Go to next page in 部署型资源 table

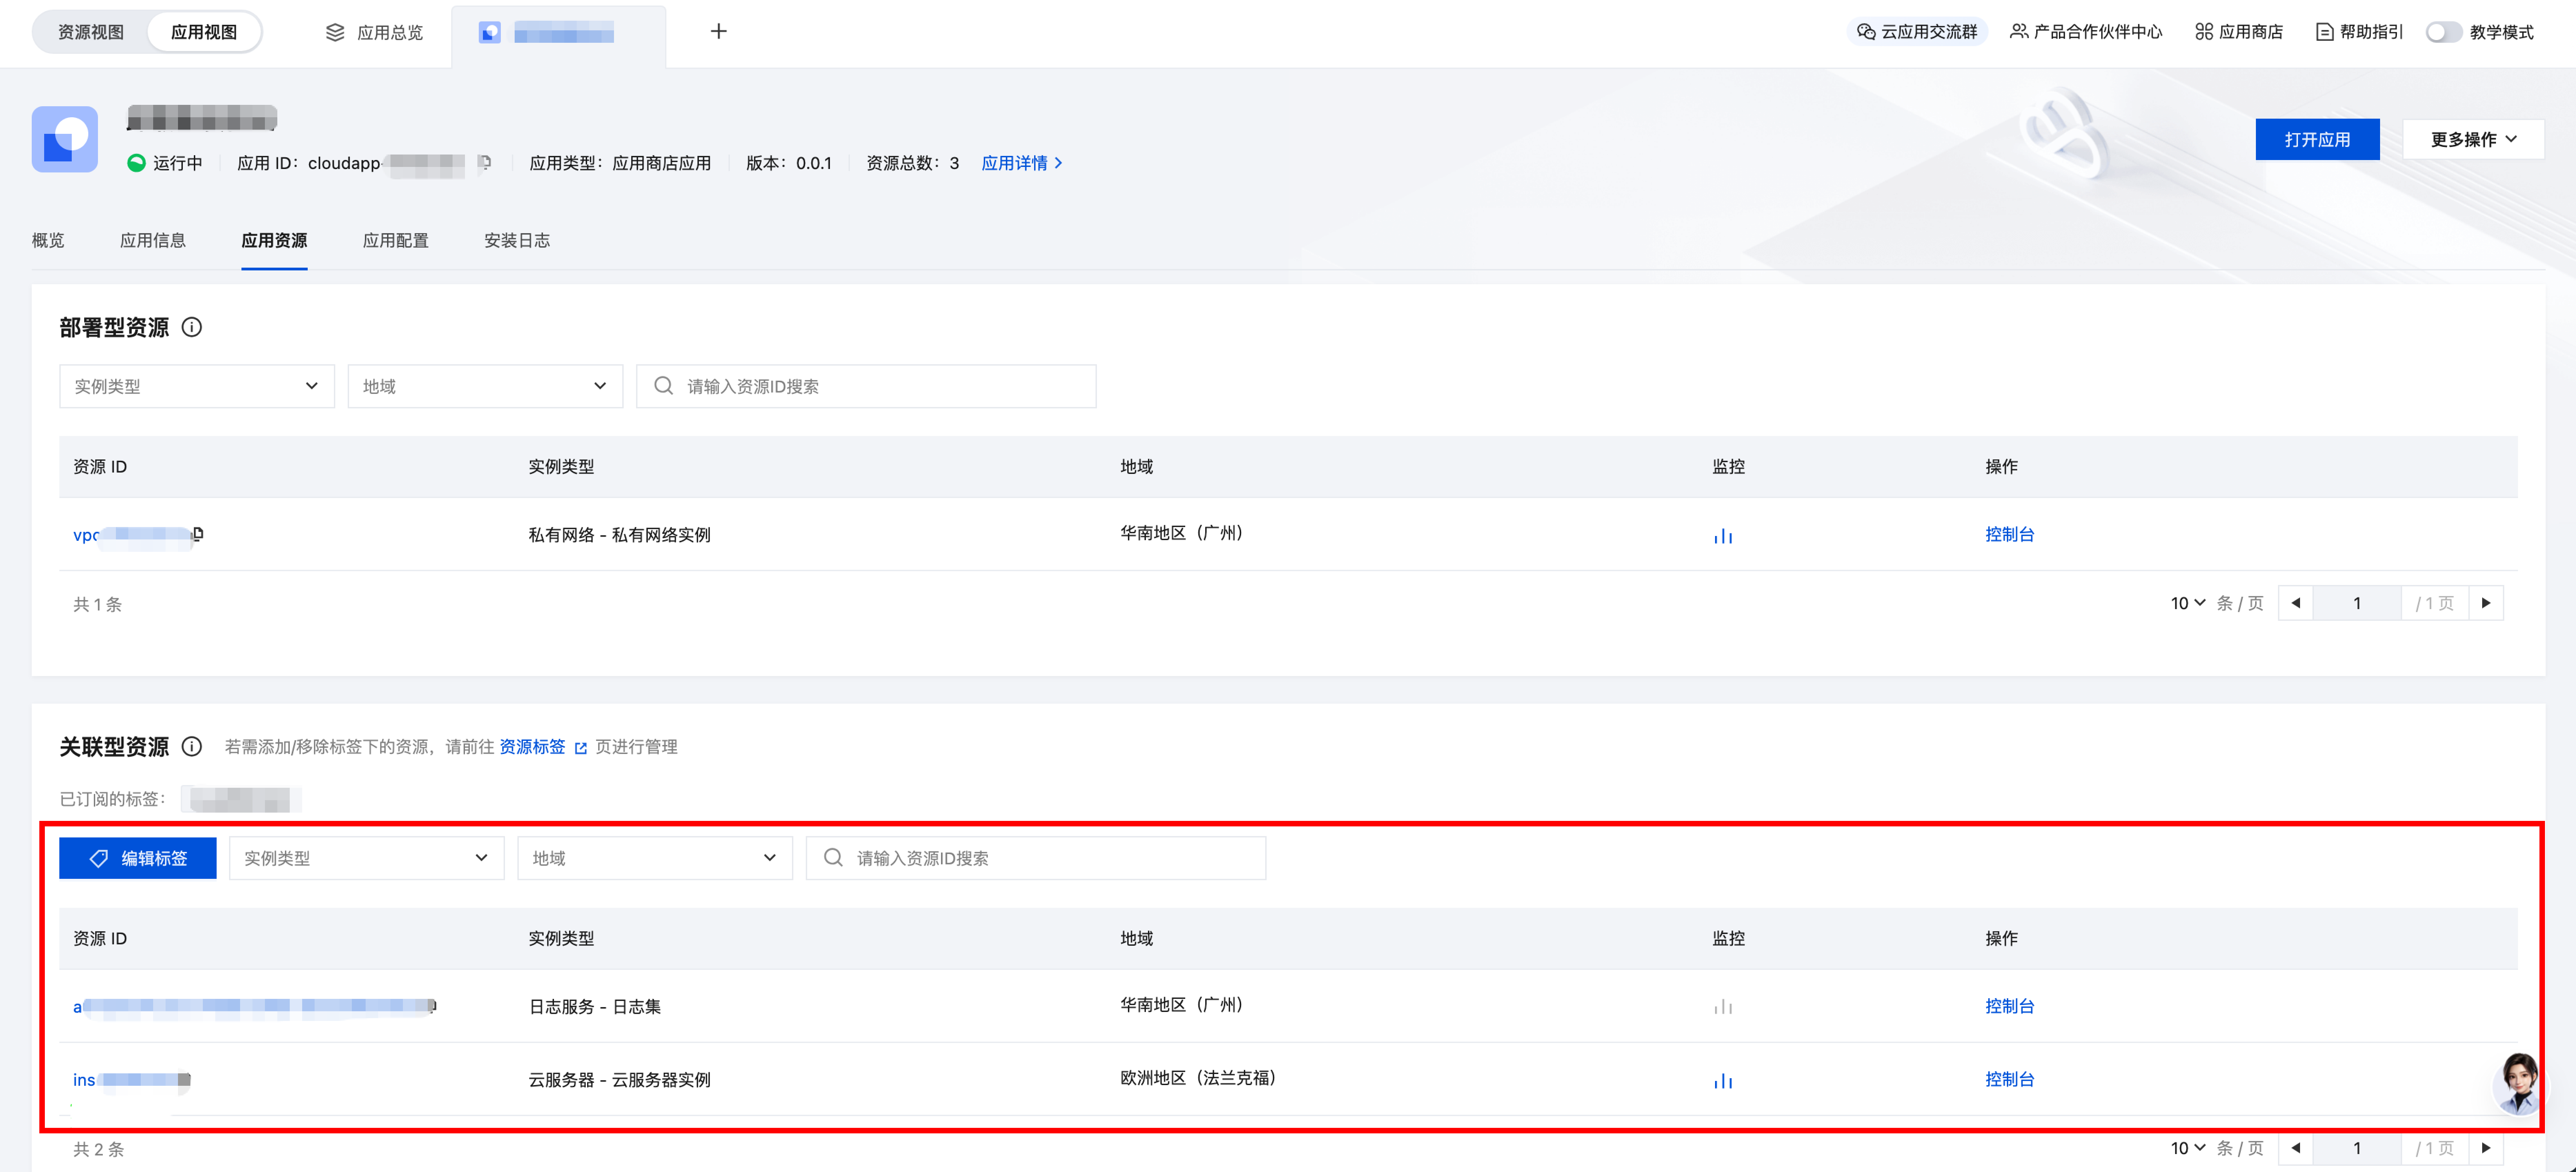coord(2486,603)
